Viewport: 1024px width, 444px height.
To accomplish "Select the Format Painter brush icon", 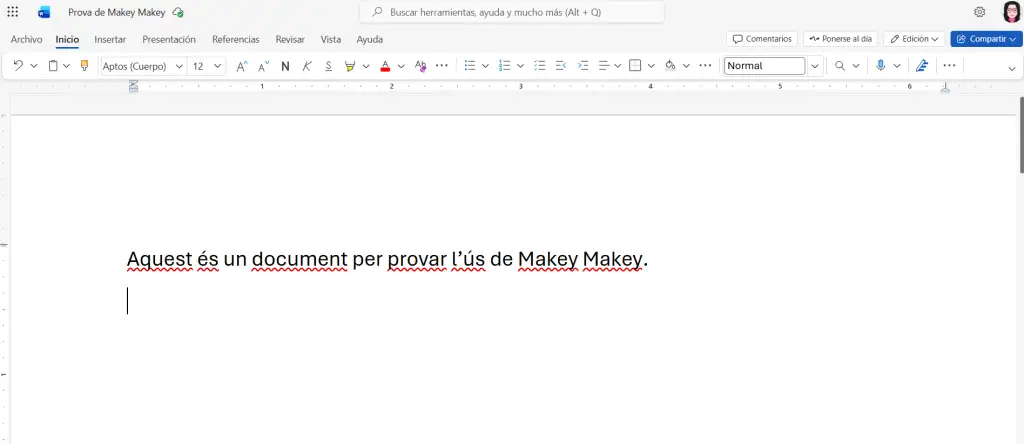I will point(84,66).
